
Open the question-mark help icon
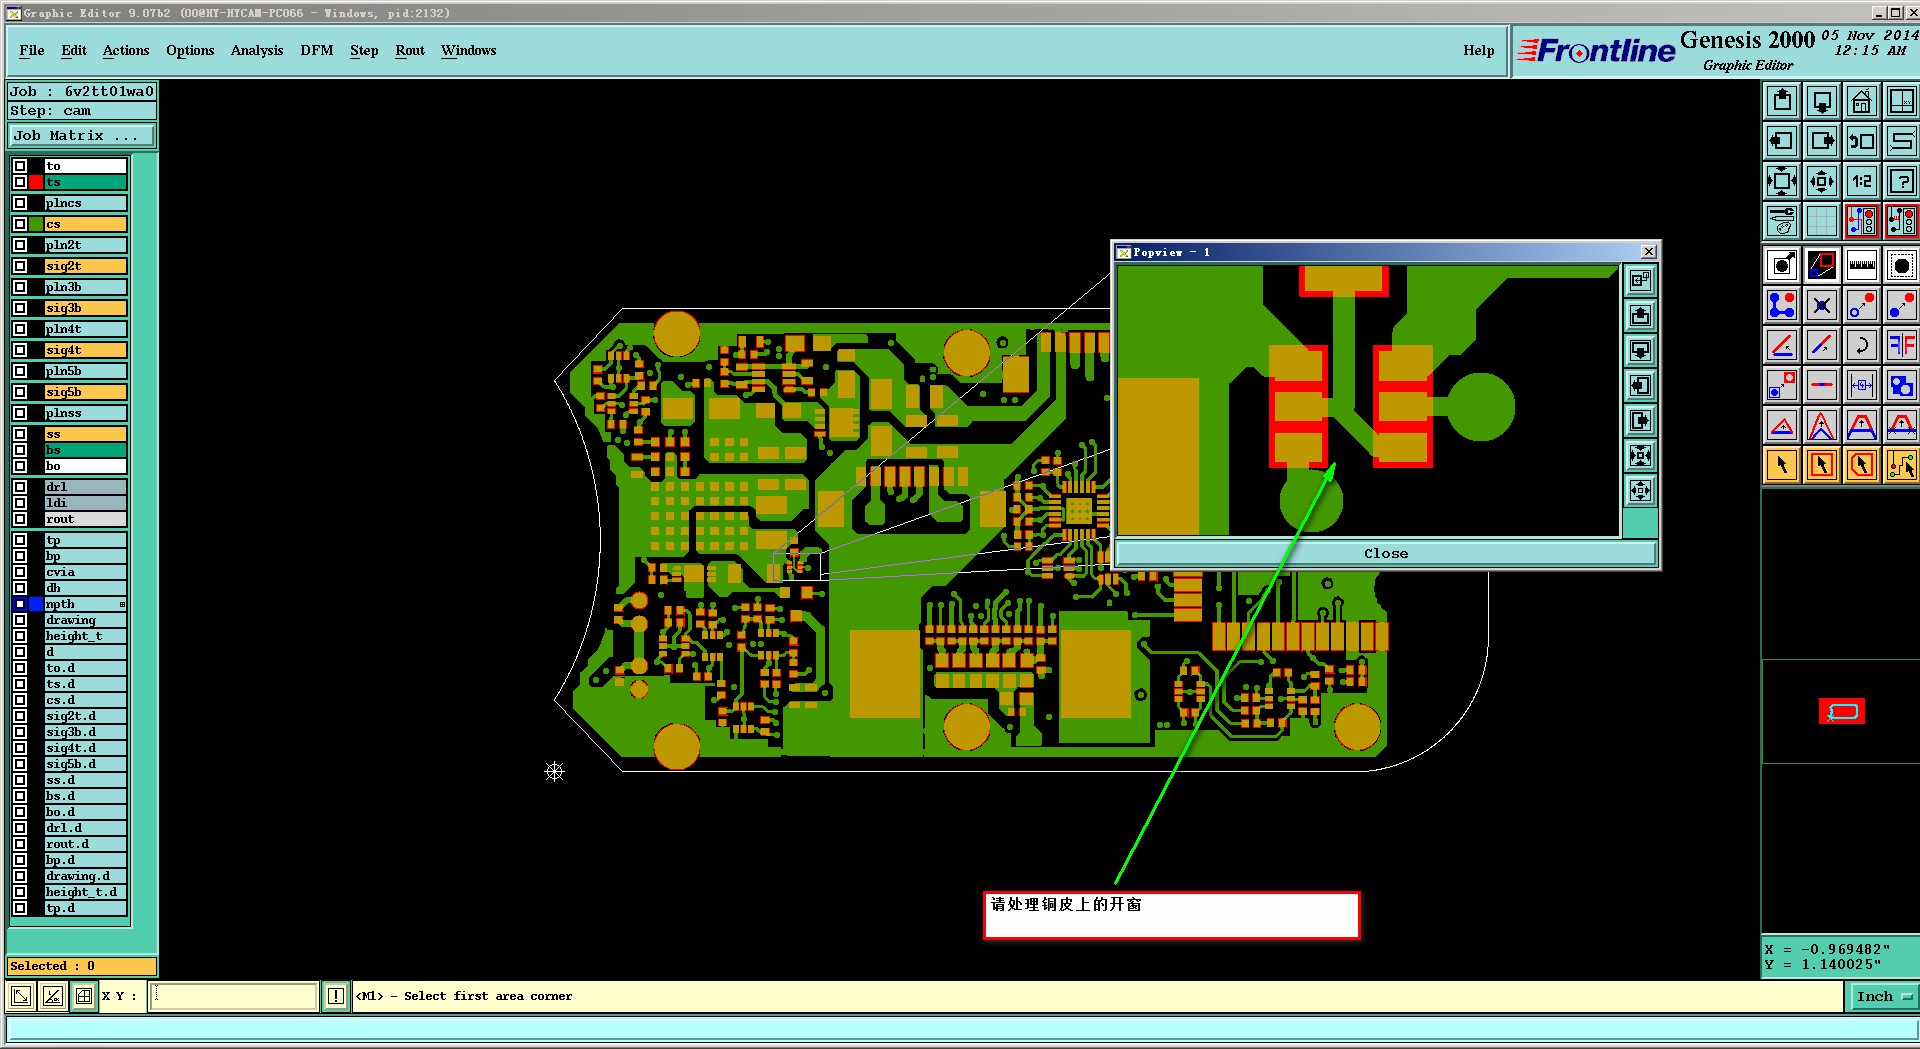point(1902,181)
